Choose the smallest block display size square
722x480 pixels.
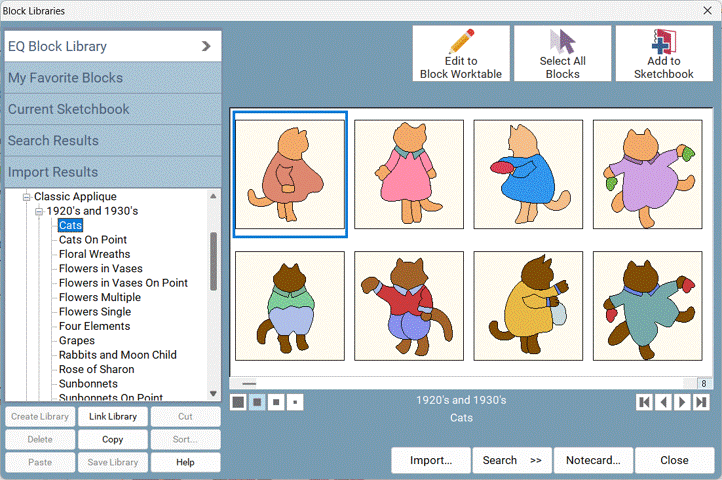[x=294, y=403]
